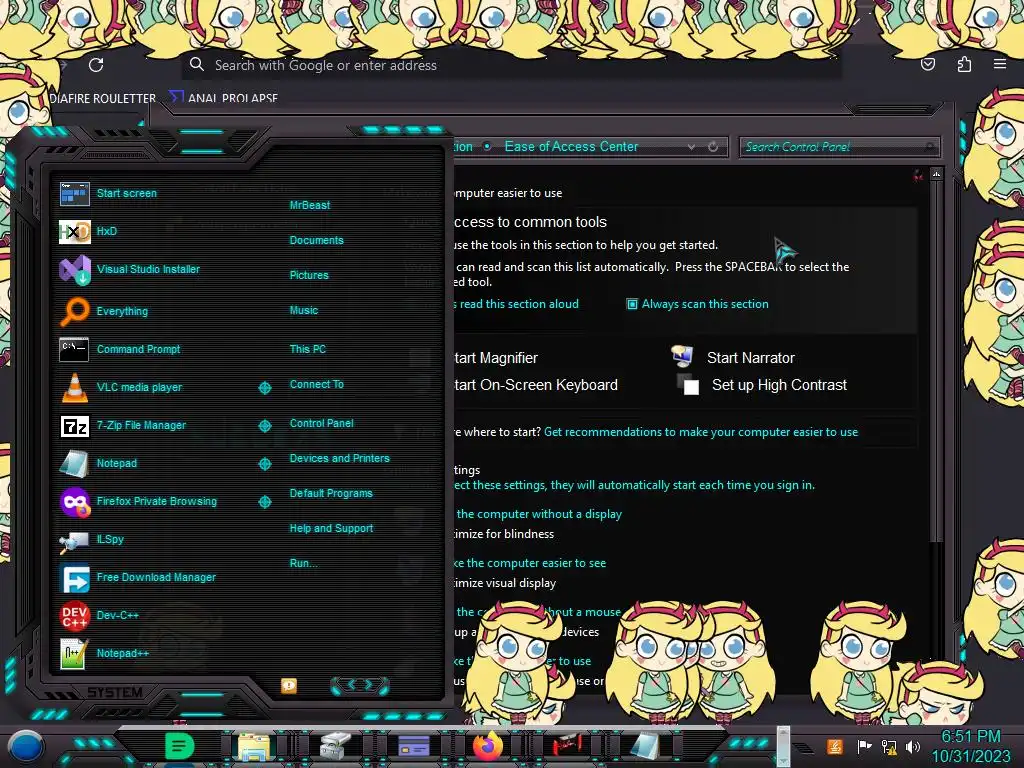Open Devices and Printers
1024x768 pixels.
pos(339,458)
